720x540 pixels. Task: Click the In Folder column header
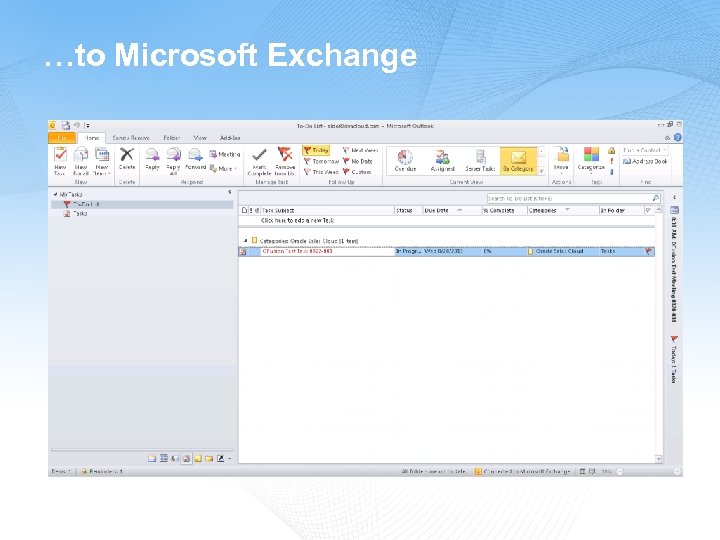click(x=622, y=210)
